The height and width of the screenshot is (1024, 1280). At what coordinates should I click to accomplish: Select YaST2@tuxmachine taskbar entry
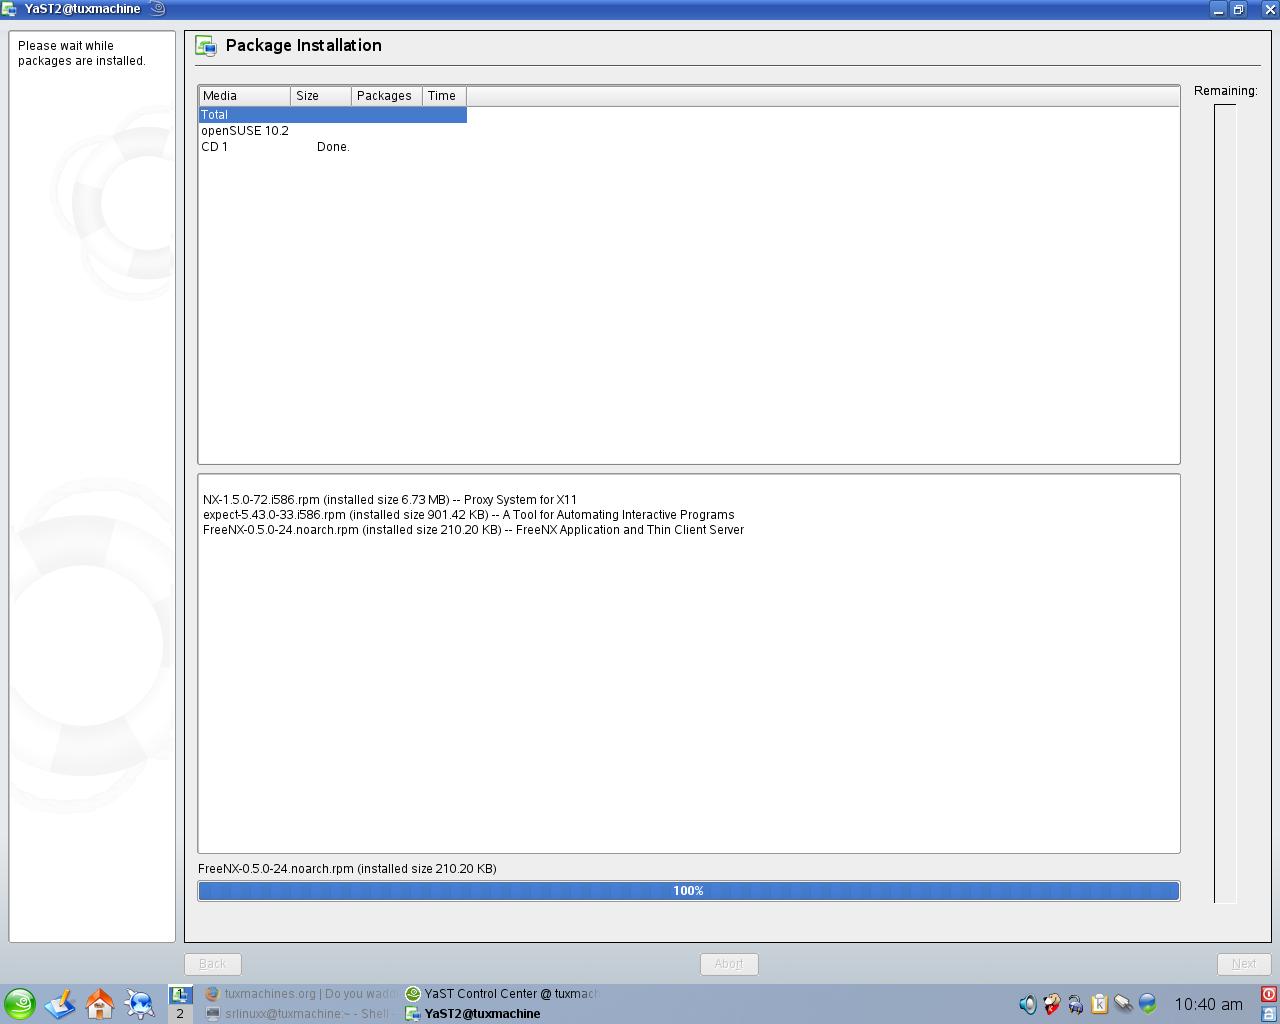tap(501, 1013)
